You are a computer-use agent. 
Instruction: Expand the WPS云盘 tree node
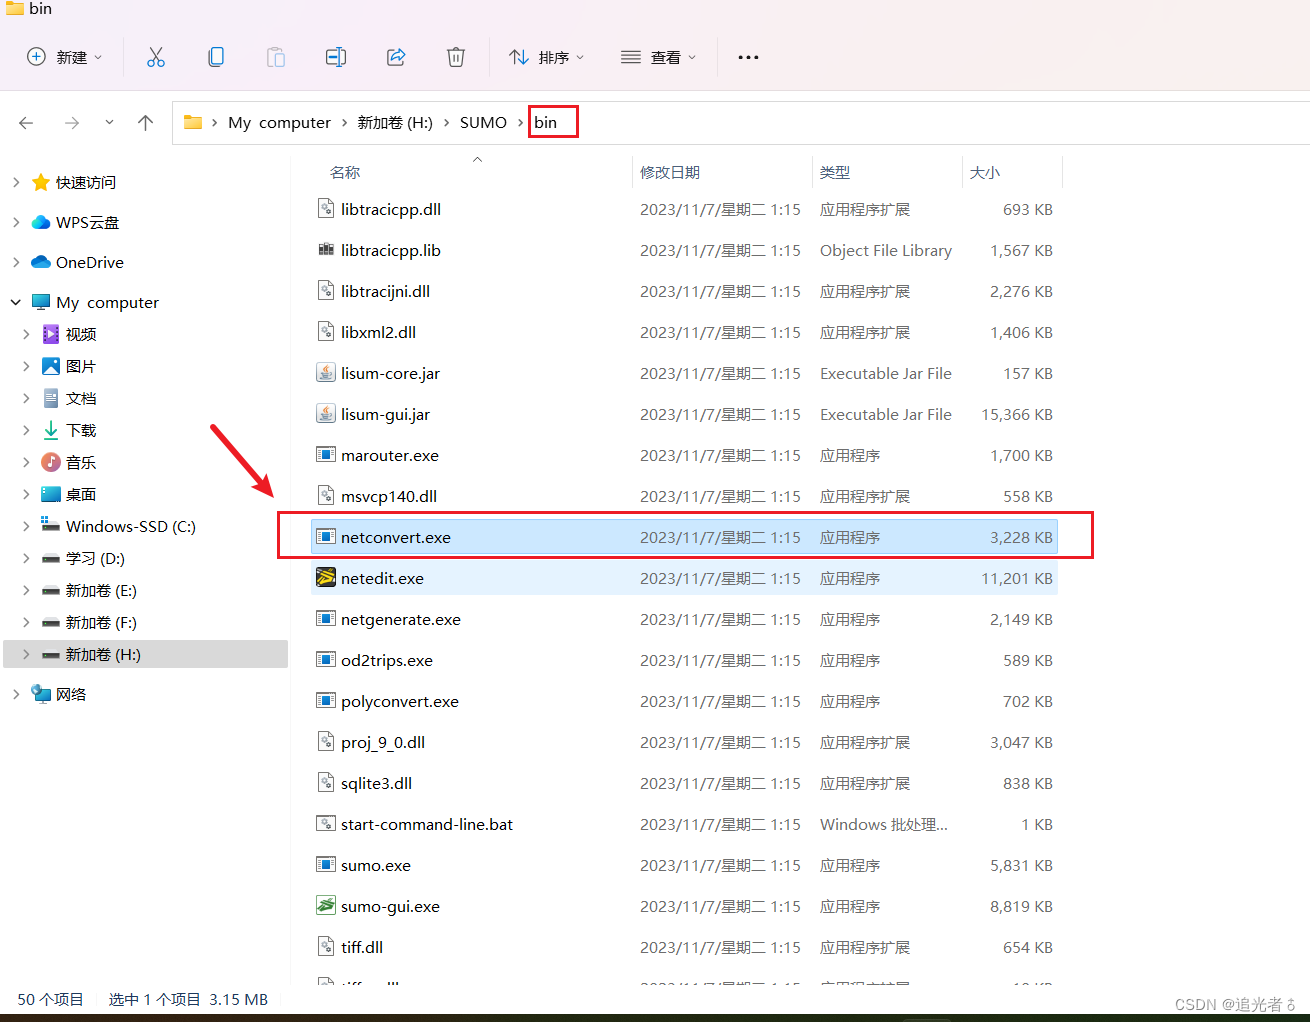click(16, 222)
